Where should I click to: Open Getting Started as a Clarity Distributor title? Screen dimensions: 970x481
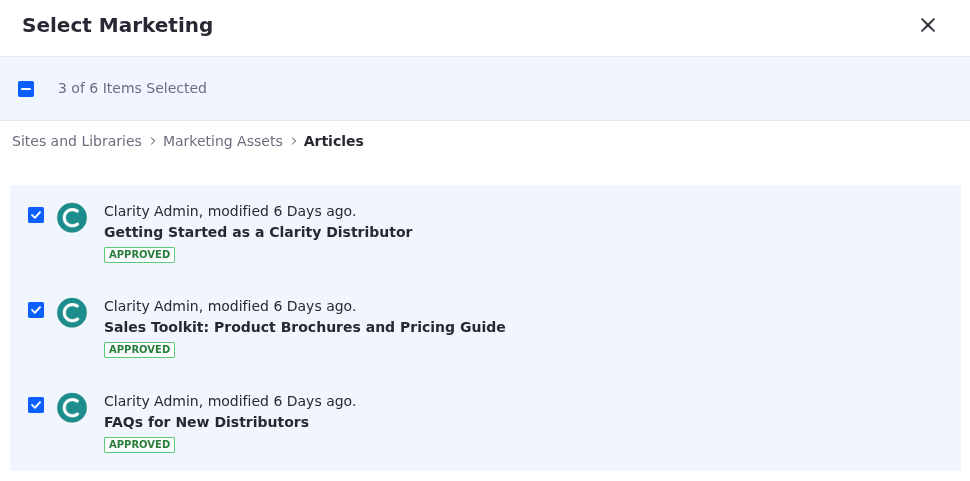coord(258,232)
